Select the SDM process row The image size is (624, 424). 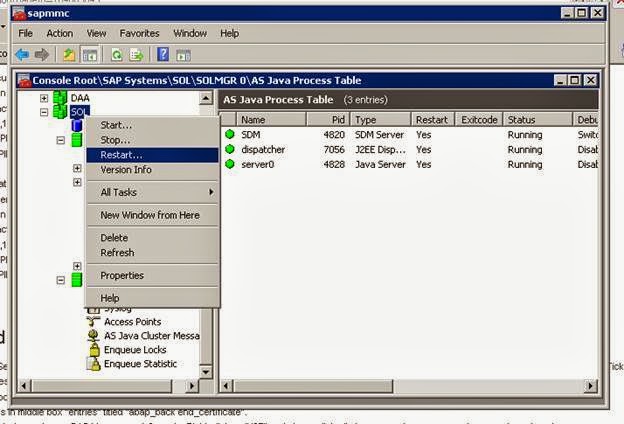coord(410,135)
